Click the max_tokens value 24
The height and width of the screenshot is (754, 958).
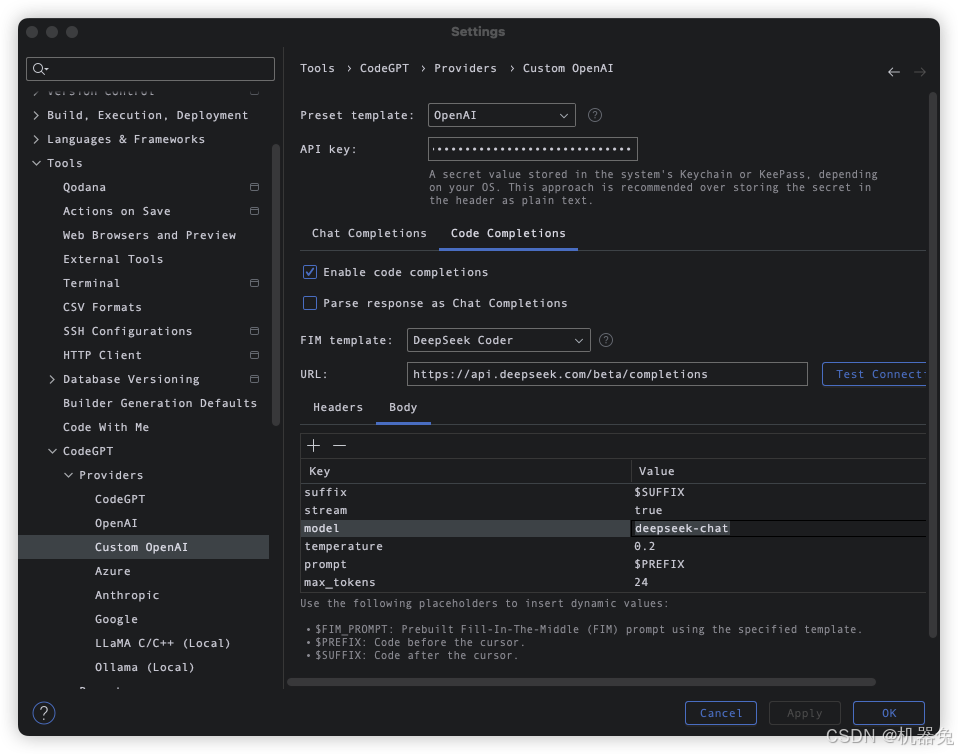(640, 582)
